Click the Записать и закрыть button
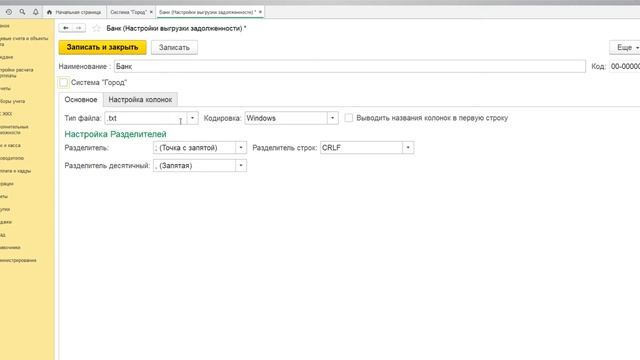Image resolution: width=640 pixels, height=360 pixels. coord(102,47)
